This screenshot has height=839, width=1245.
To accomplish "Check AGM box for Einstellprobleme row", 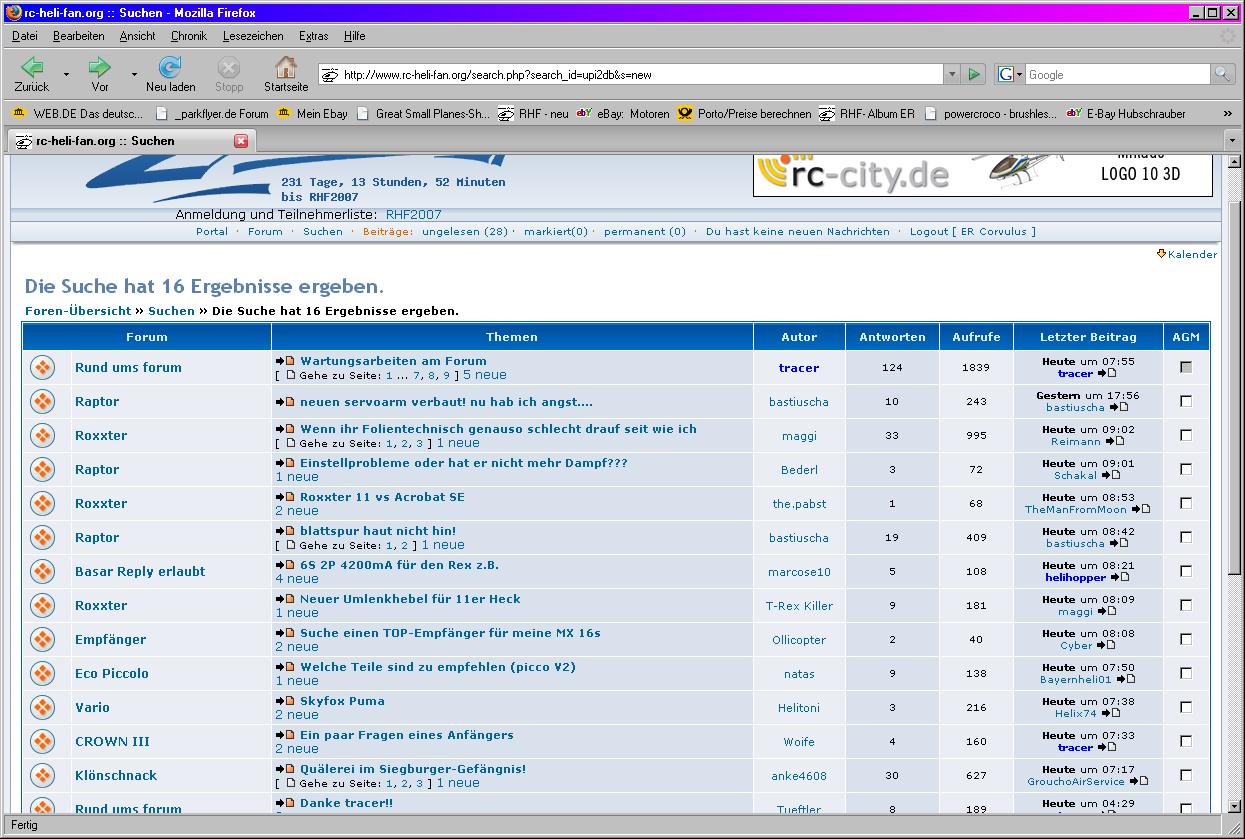I will pyautogui.click(x=1186, y=469).
